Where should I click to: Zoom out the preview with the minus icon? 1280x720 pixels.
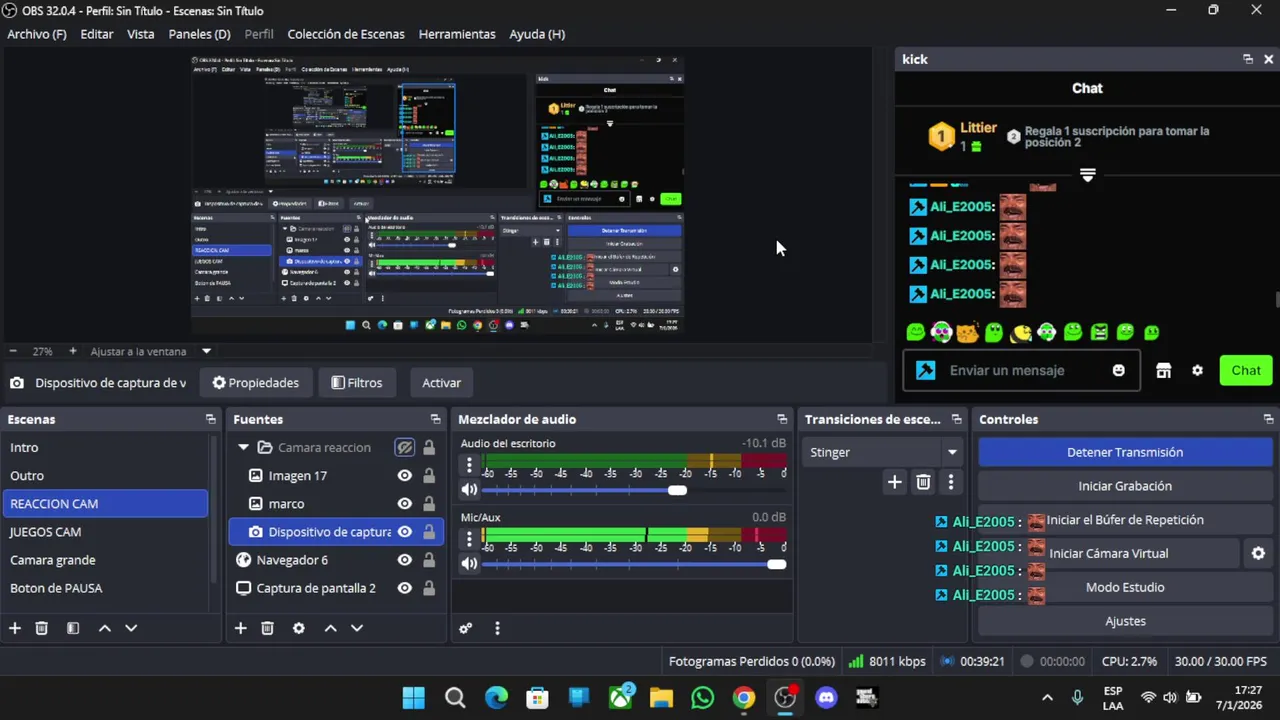click(x=13, y=351)
